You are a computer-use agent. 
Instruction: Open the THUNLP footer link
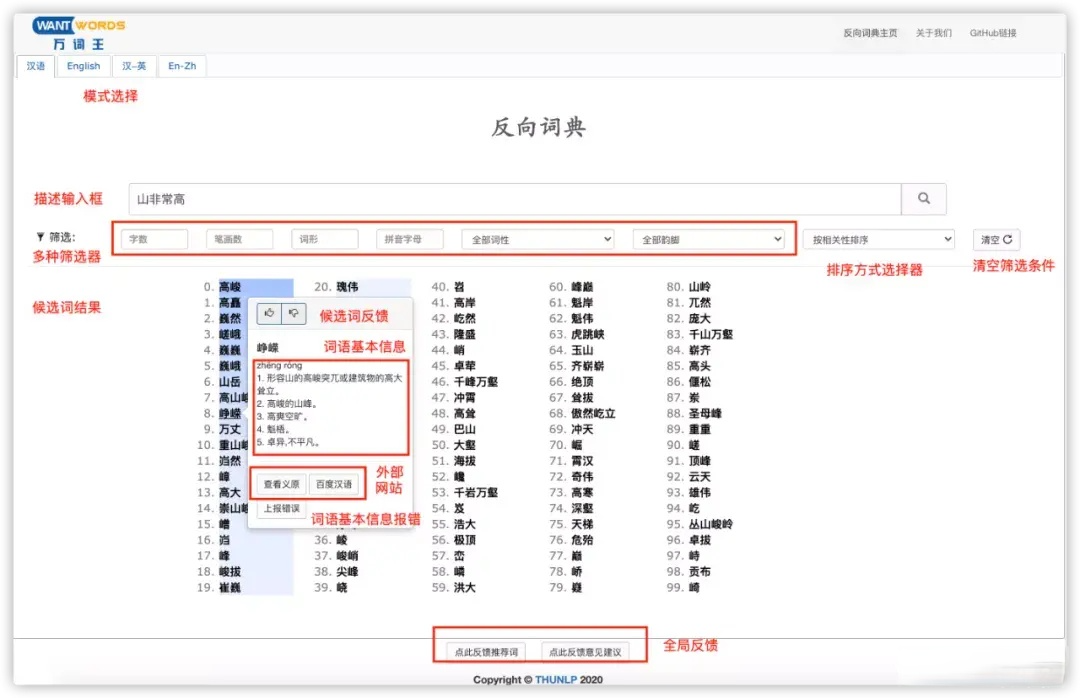point(556,679)
